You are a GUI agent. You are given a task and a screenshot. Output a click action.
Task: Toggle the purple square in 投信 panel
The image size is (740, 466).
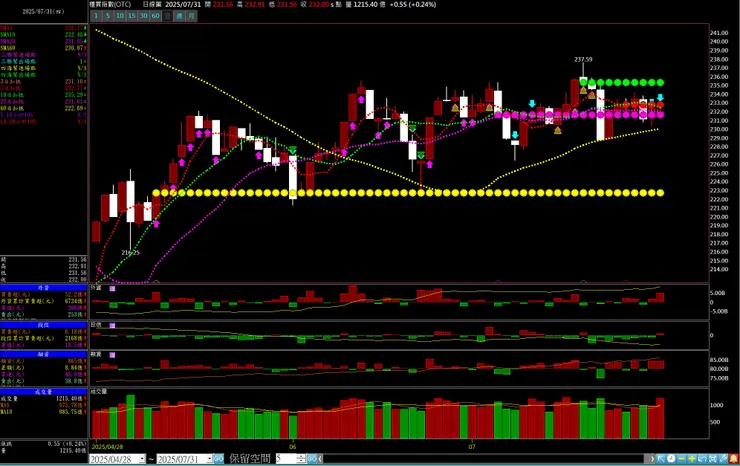click(x=112, y=325)
